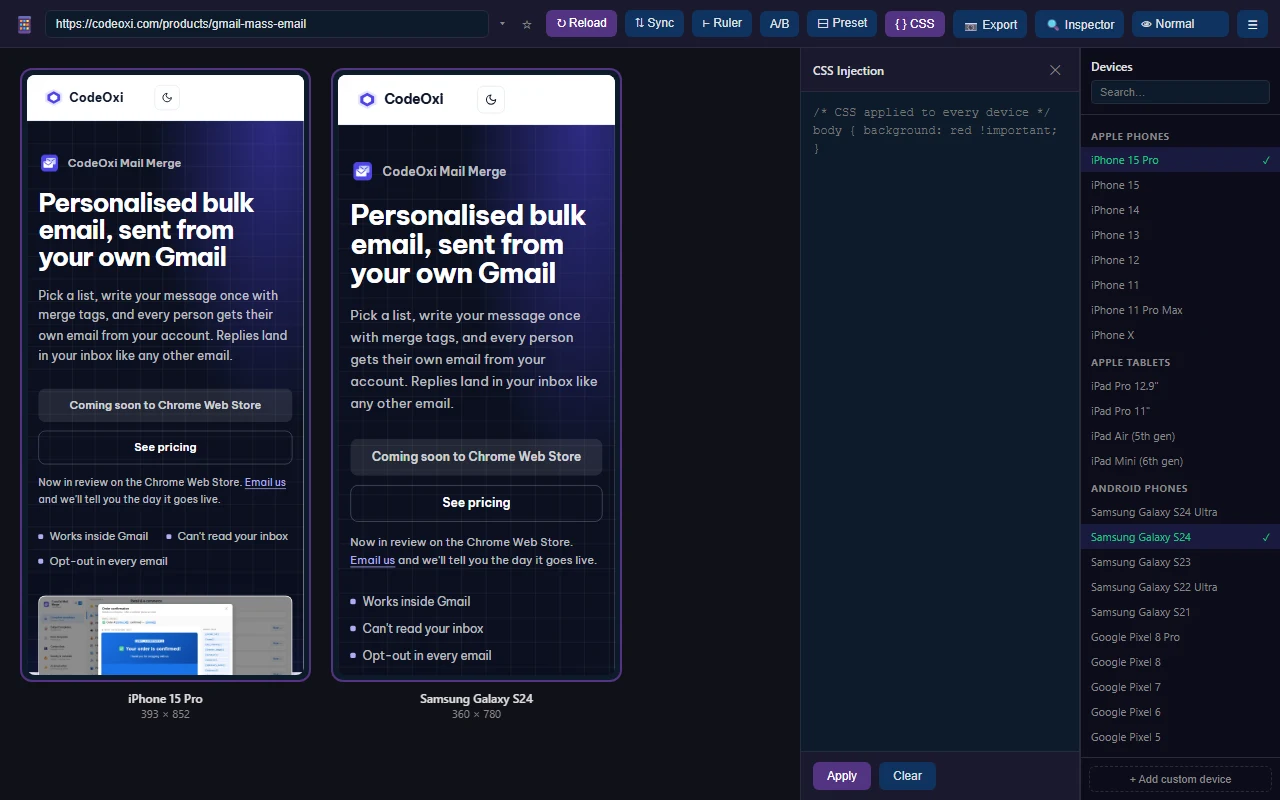Viewport: 1280px width, 800px height.
Task: Click See pricing in iPhone 15 Pro preview
Action: (x=165, y=447)
